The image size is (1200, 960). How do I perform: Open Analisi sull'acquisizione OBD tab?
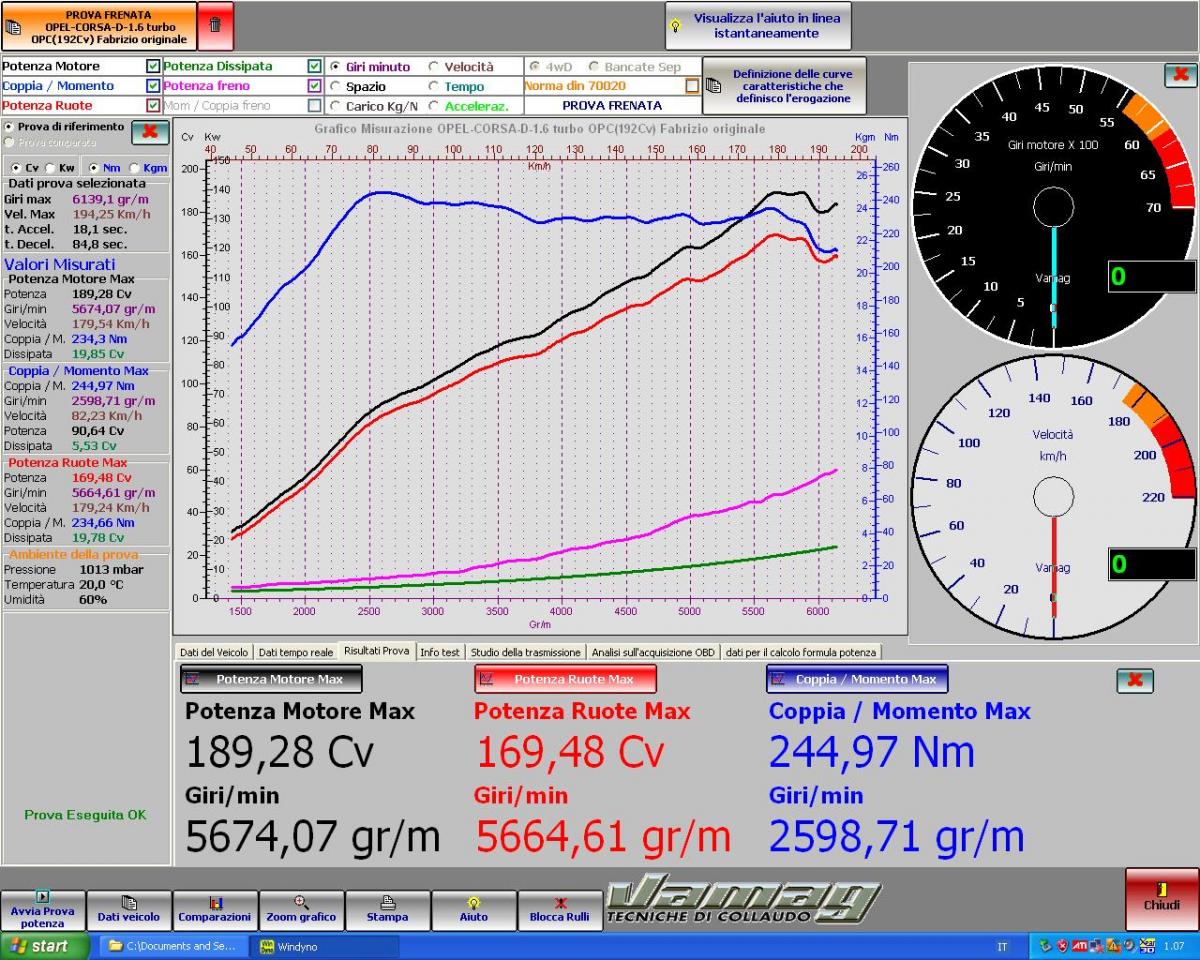click(653, 652)
